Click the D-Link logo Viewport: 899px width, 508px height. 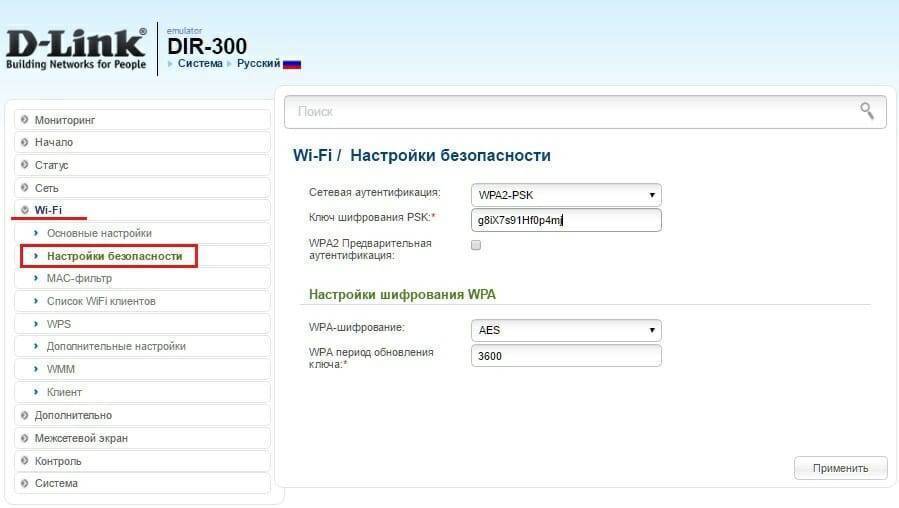(76, 49)
